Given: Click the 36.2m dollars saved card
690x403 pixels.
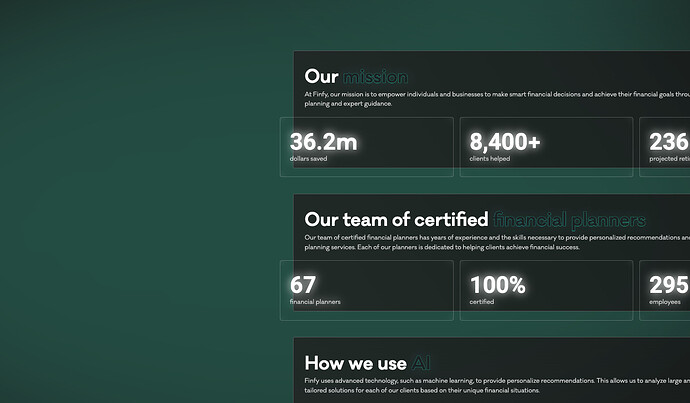Looking at the screenshot, I should tap(367, 147).
